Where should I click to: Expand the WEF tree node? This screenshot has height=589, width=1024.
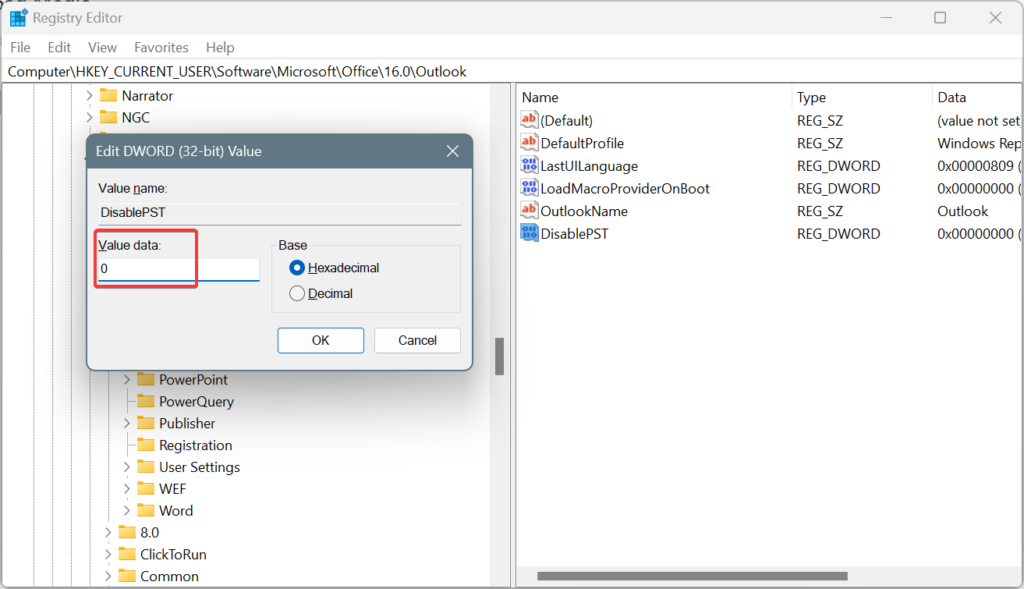click(x=127, y=488)
